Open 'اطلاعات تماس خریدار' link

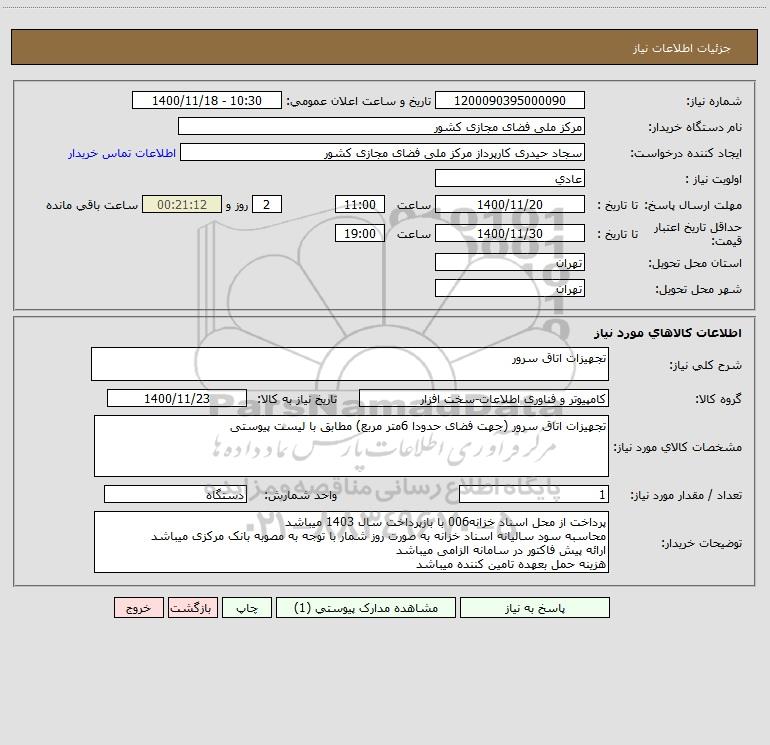122,153
